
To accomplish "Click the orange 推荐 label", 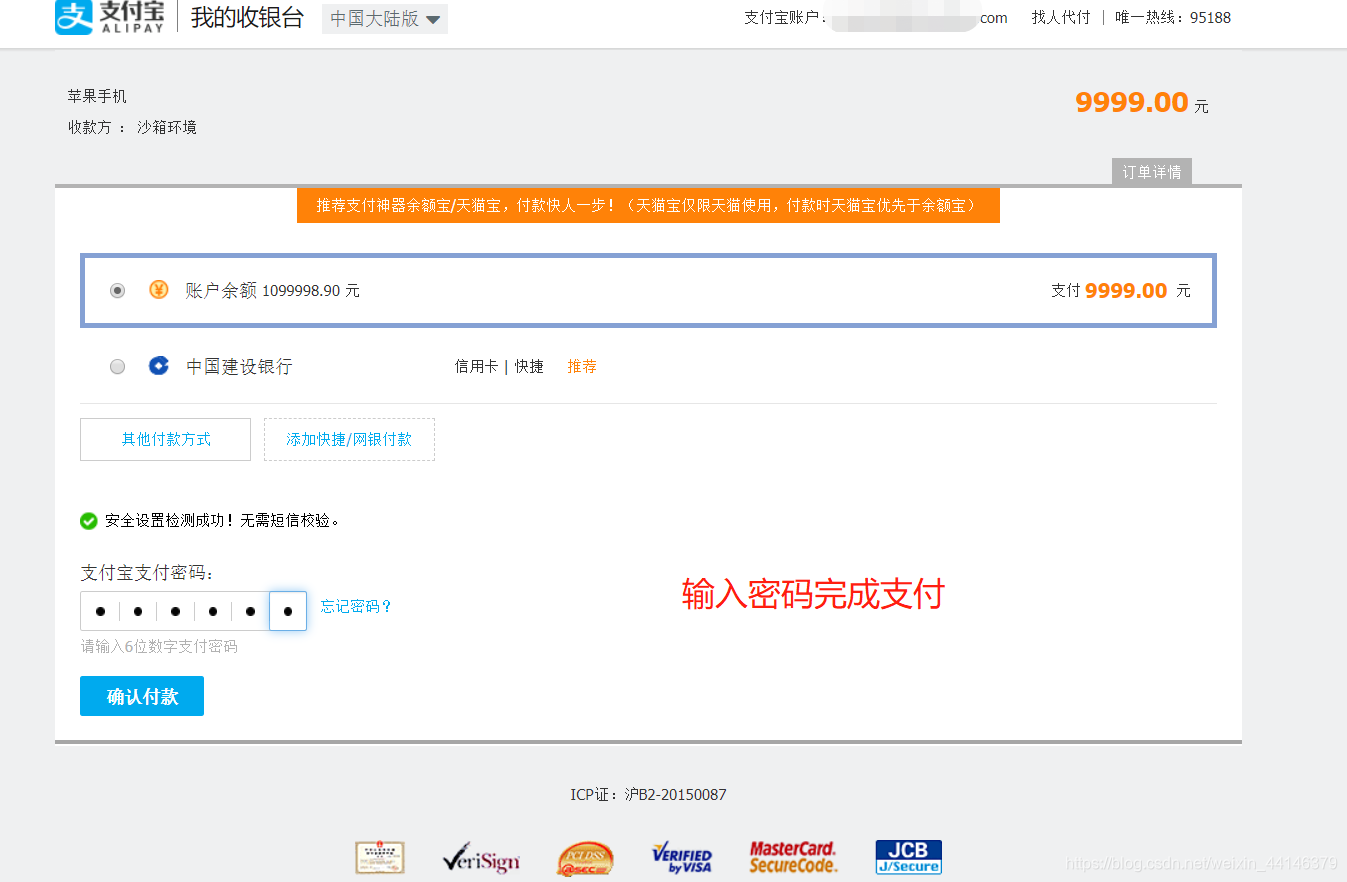I will click(x=582, y=367).
